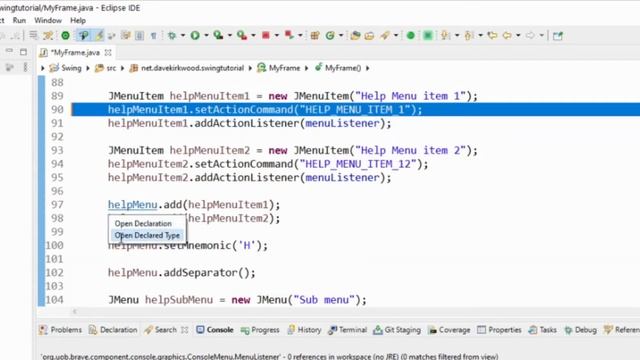Screen dimensions: 640x360
Task: Select the MyFrame.java editor tab
Action: click(x=75, y=53)
